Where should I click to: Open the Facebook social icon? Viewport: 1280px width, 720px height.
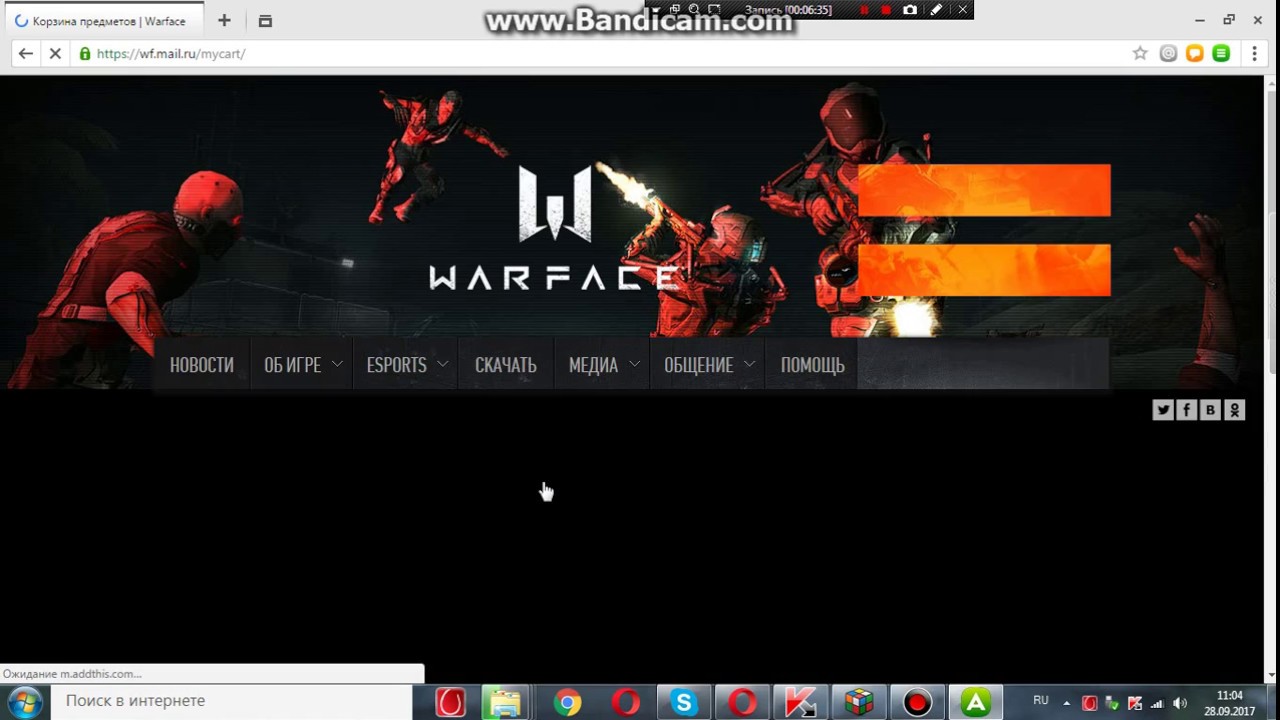click(x=1187, y=409)
